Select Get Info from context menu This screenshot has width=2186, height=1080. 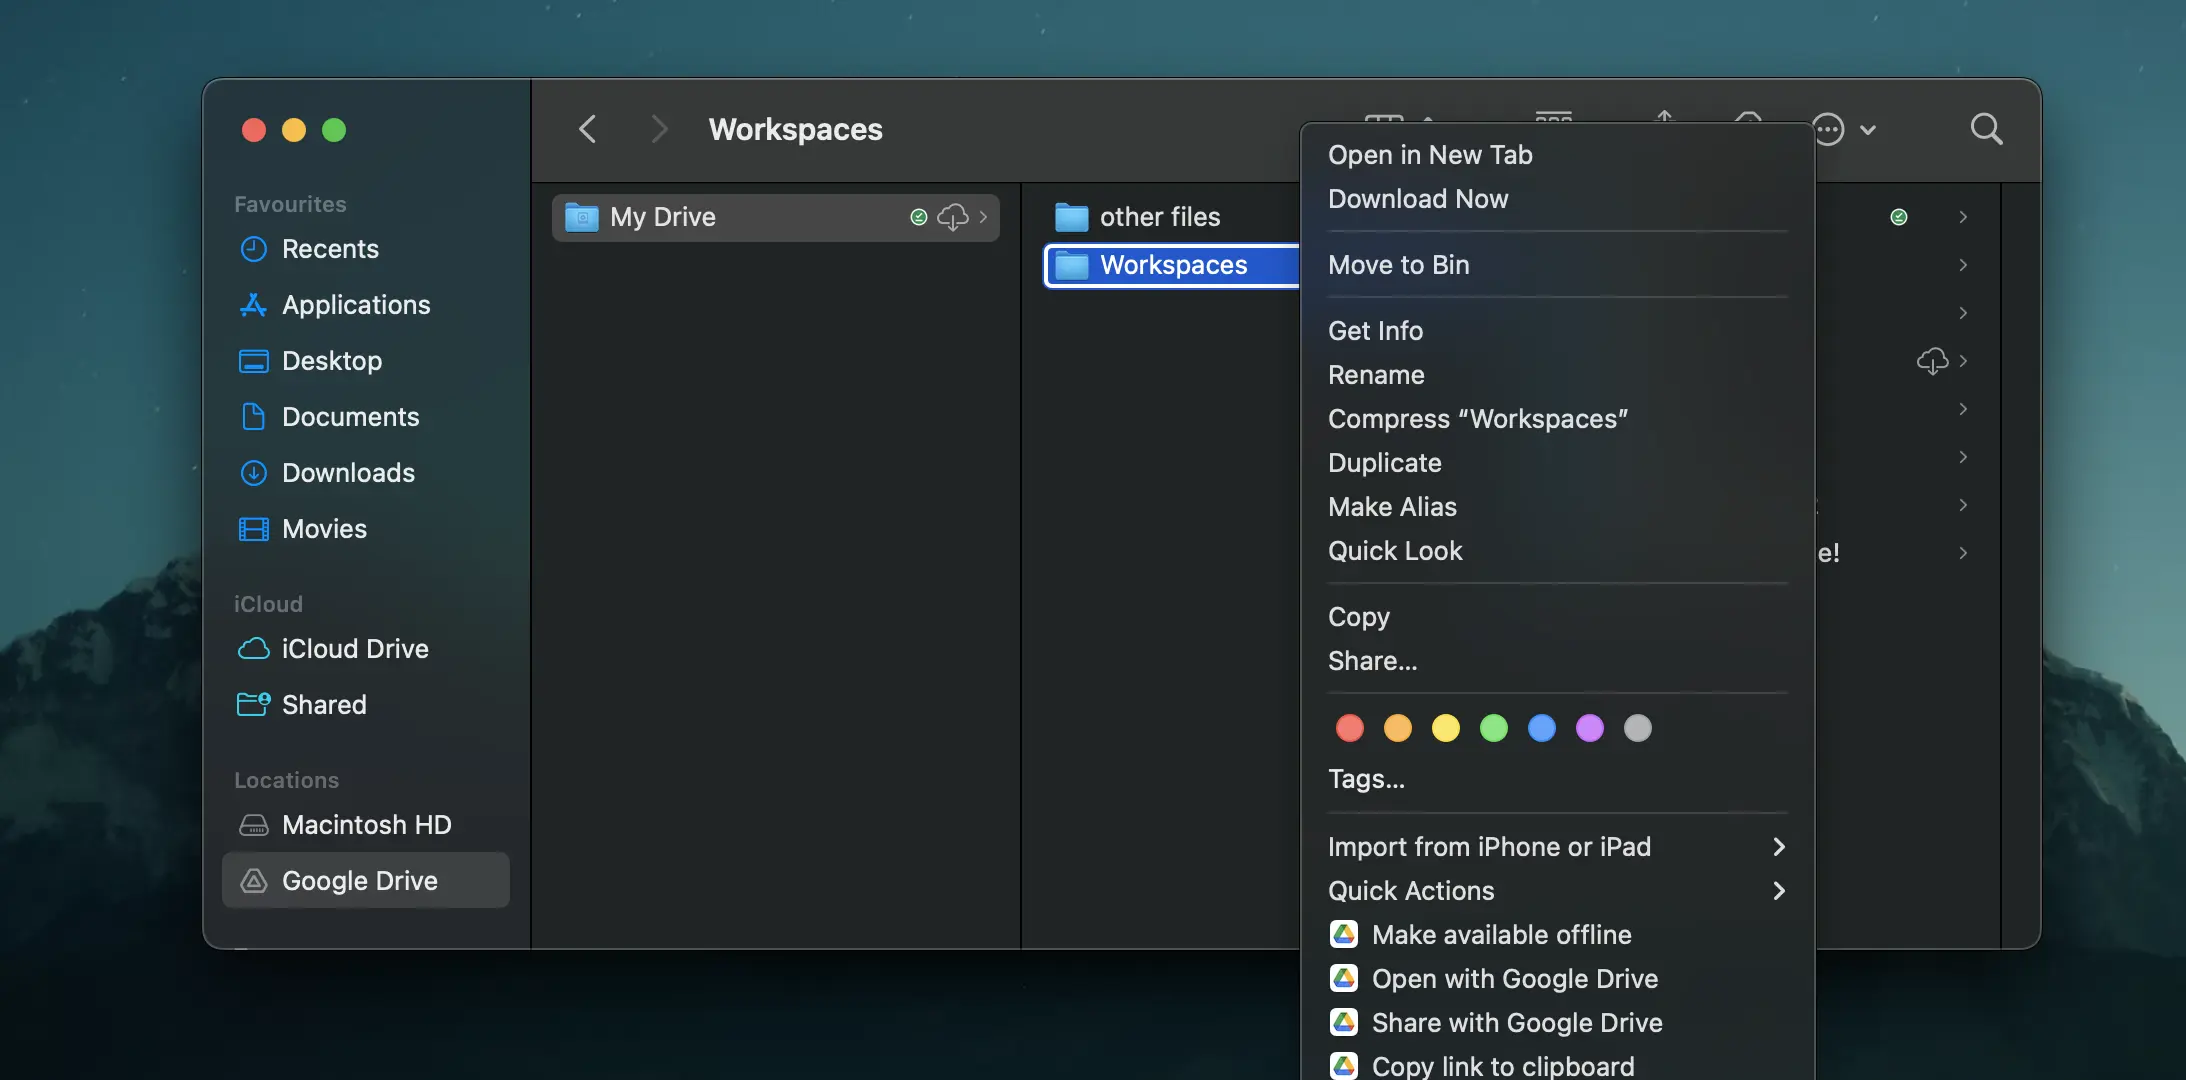(1375, 331)
